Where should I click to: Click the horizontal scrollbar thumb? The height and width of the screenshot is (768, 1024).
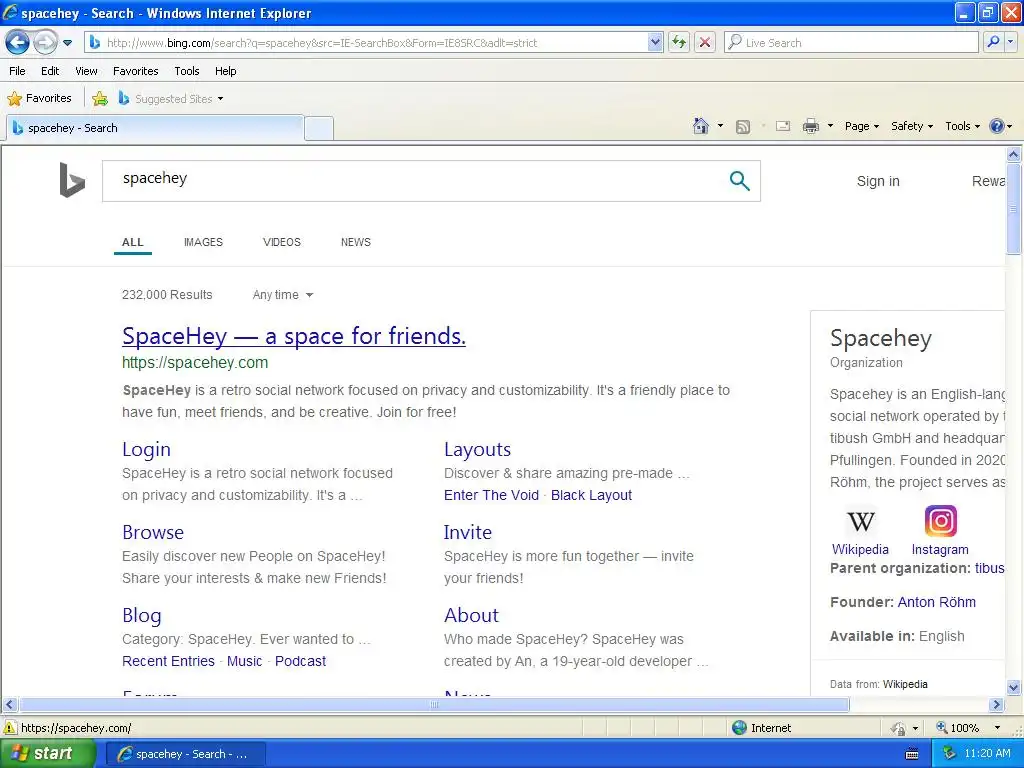point(434,705)
